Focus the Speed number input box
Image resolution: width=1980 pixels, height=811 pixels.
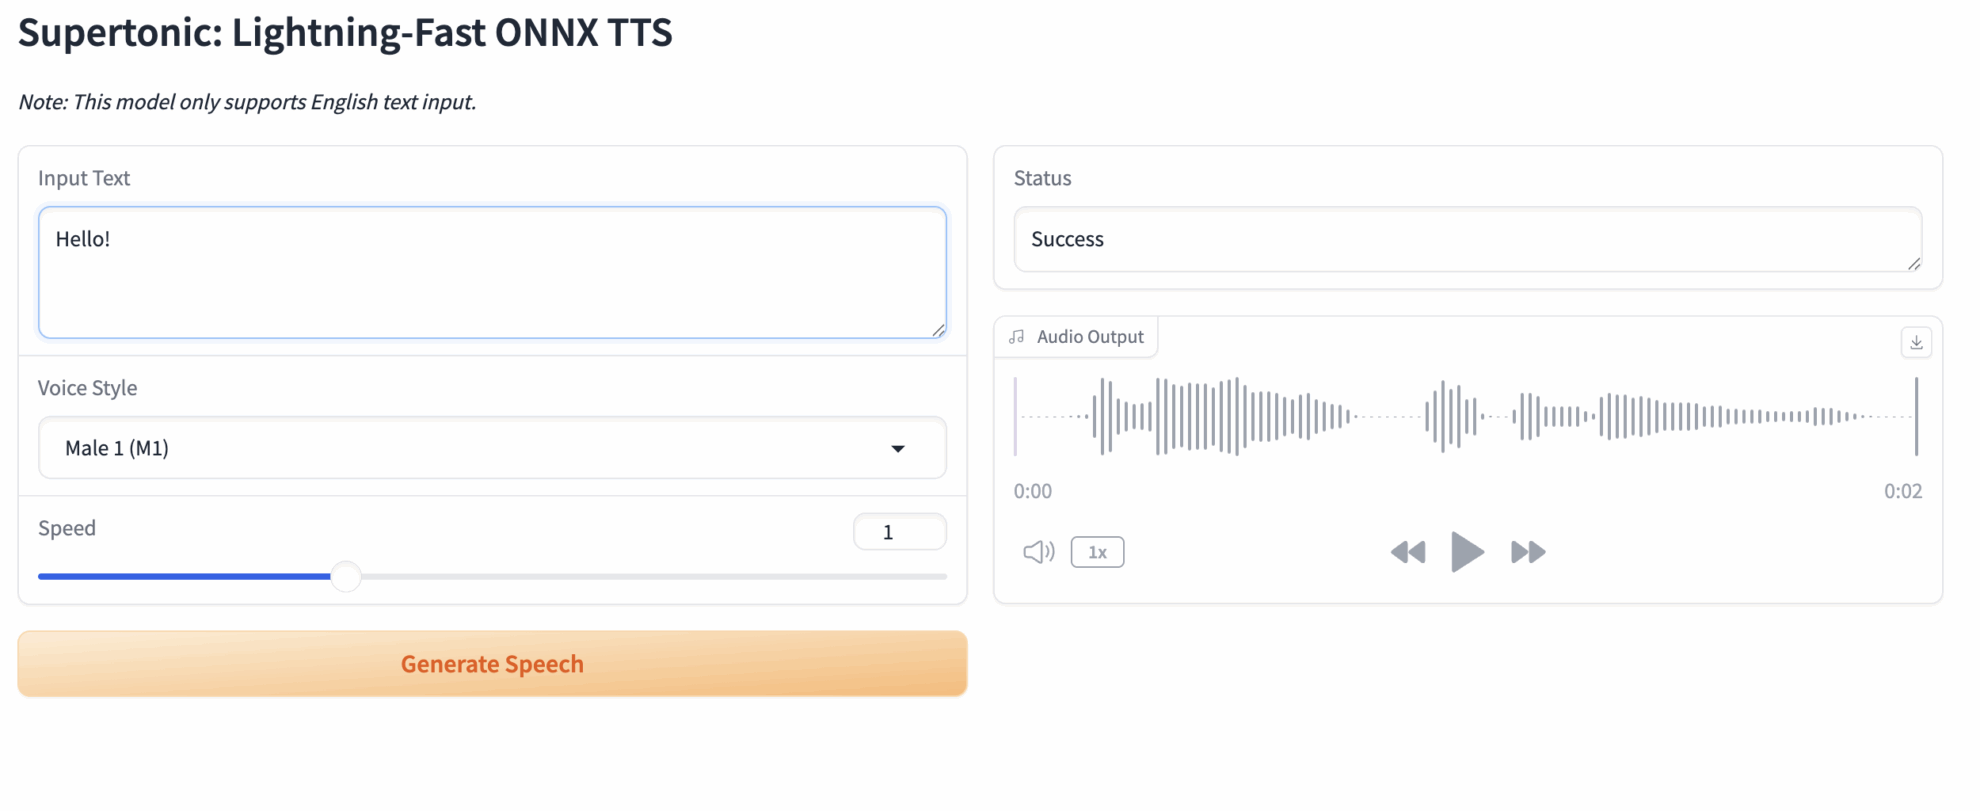(898, 532)
